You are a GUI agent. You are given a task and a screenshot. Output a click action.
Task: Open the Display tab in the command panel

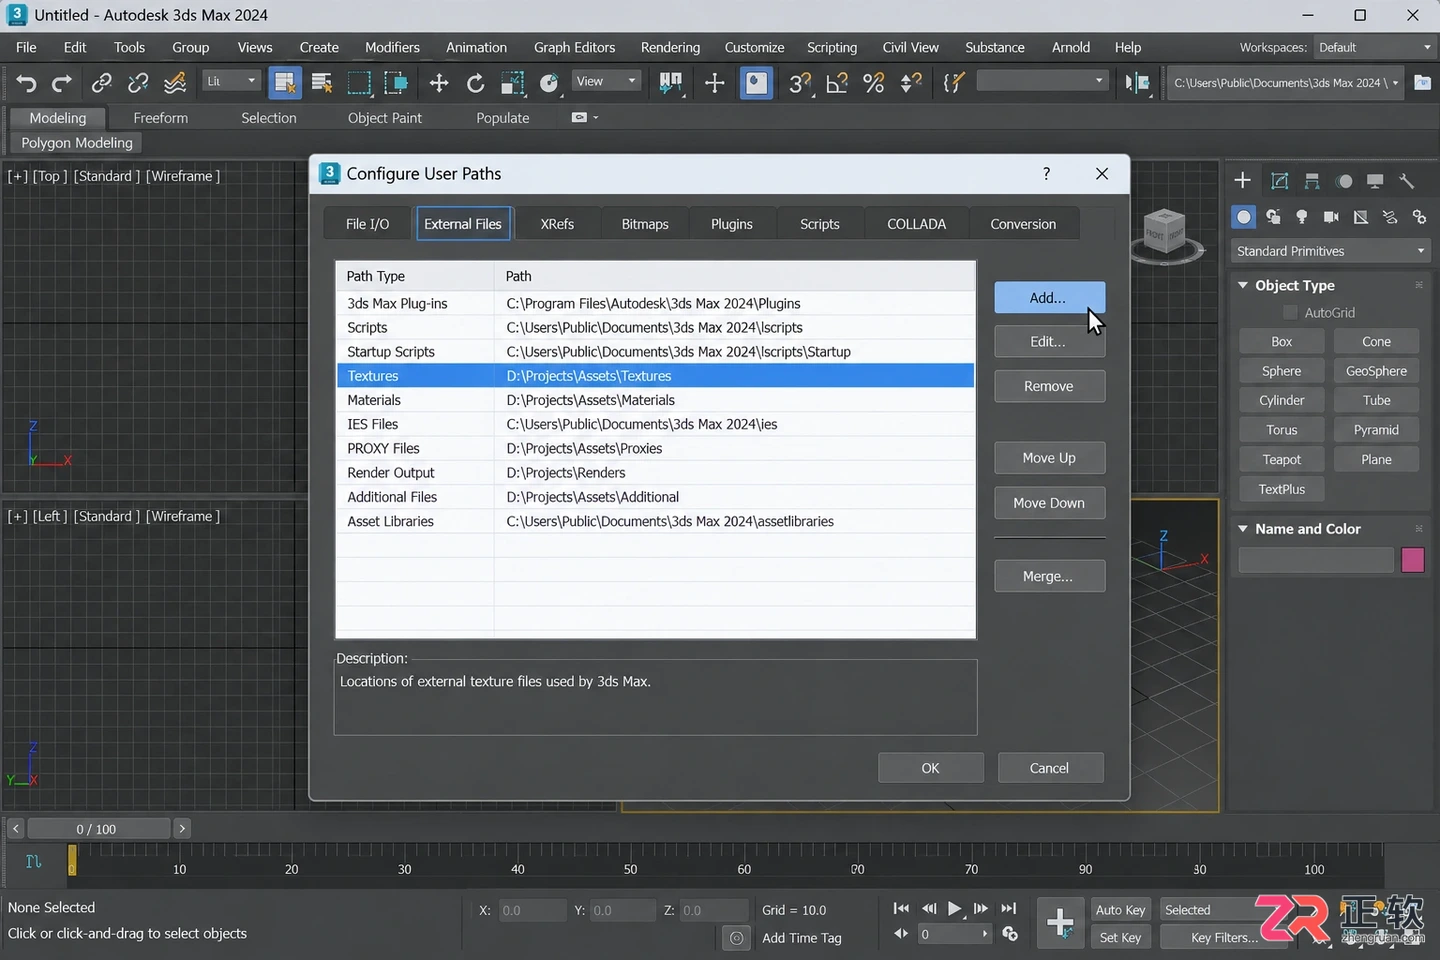pyautogui.click(x=1375, y=181)
